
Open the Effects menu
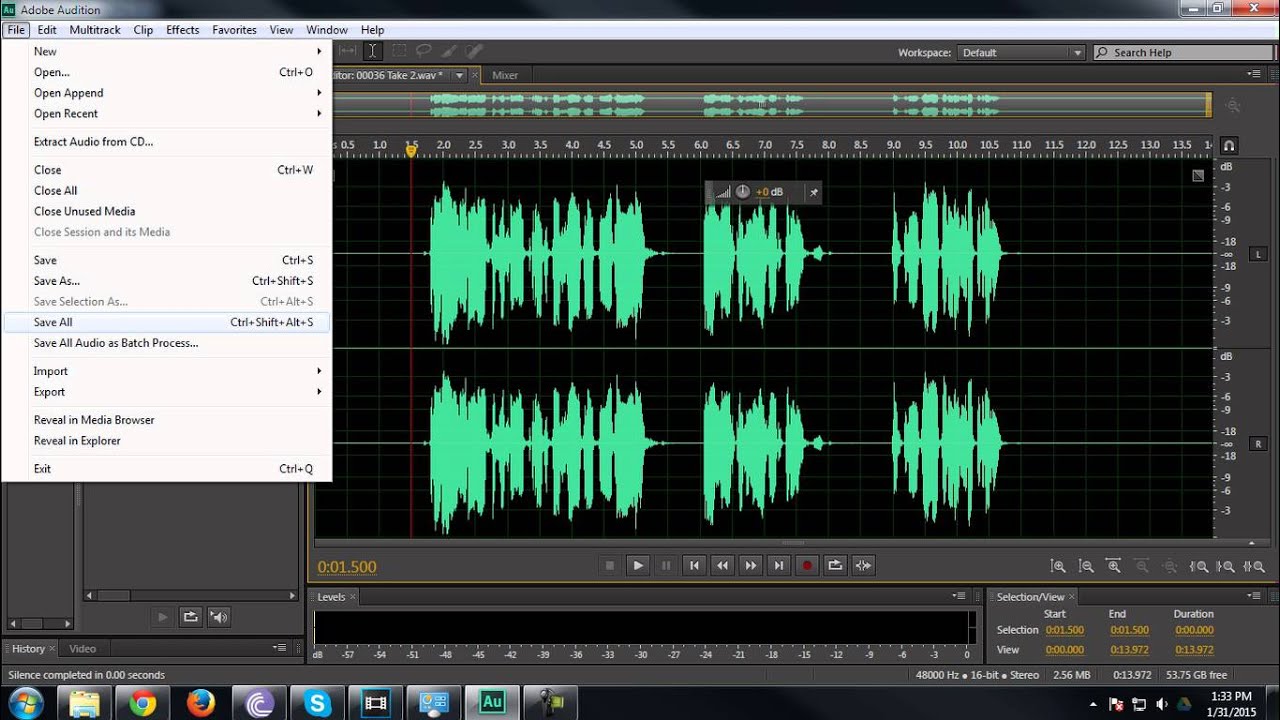click(182, 30)
